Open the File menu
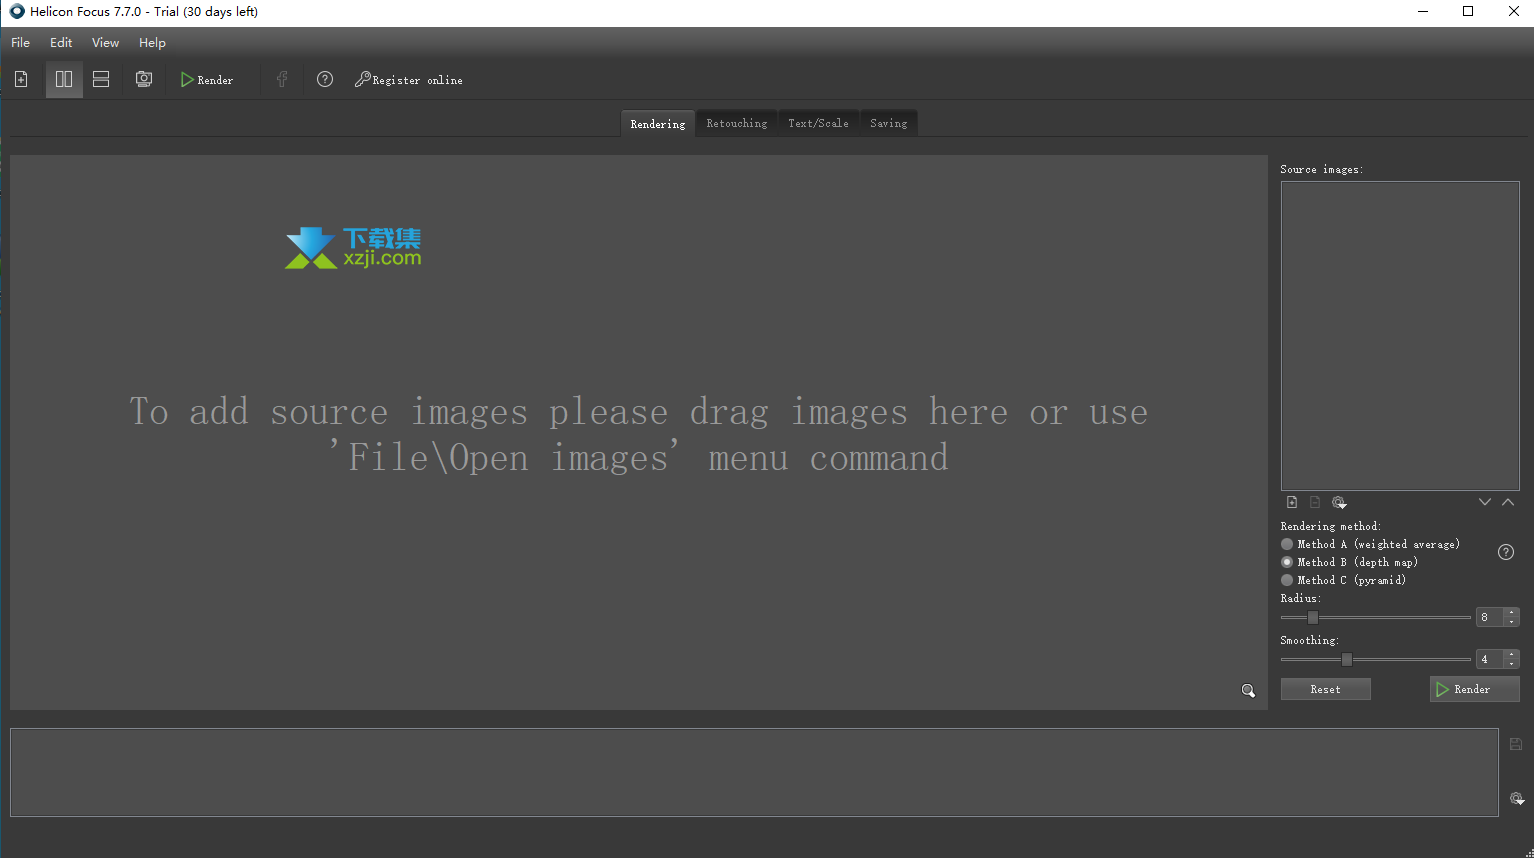 (x=20, y=42)
